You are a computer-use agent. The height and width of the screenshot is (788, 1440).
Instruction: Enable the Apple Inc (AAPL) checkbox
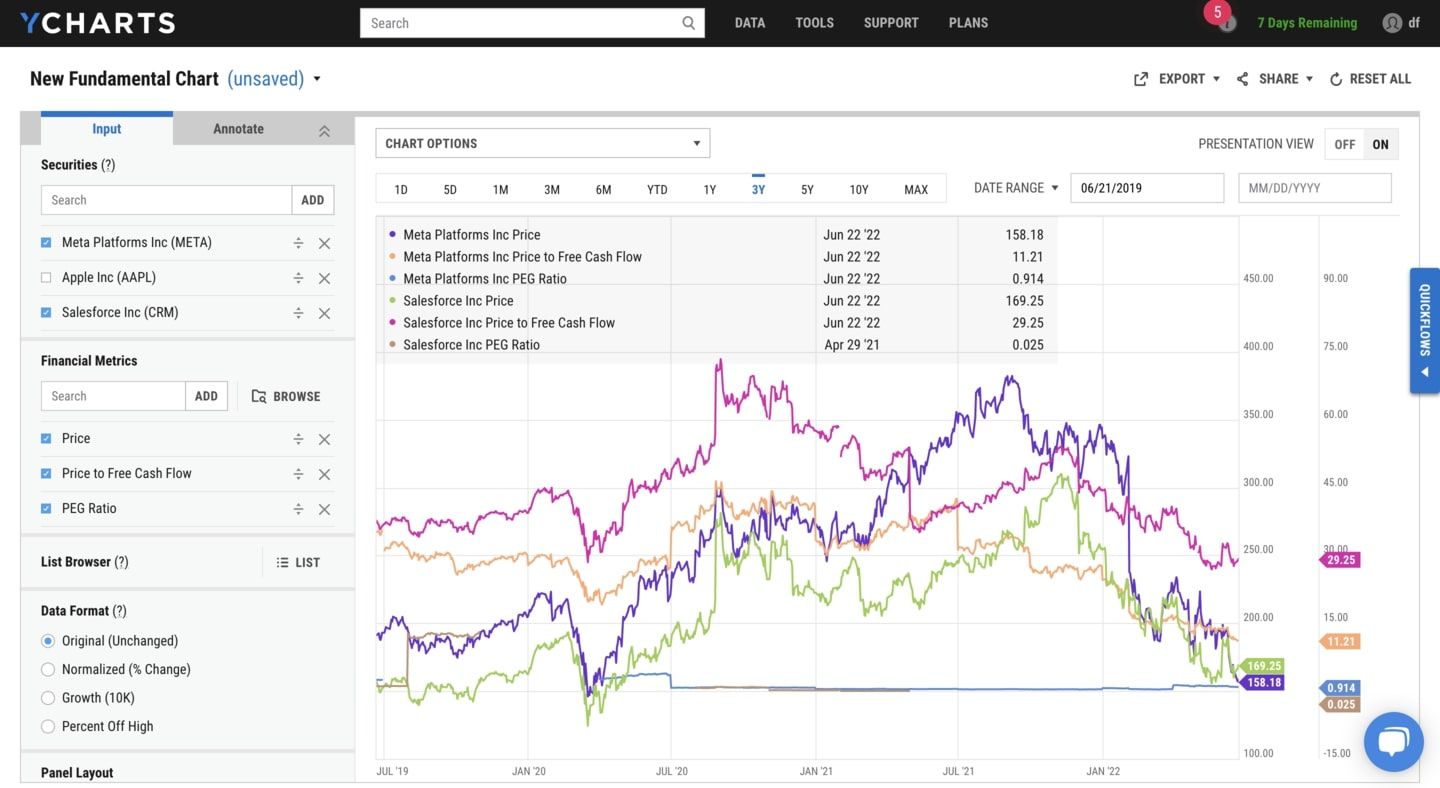tap(45, 277)
